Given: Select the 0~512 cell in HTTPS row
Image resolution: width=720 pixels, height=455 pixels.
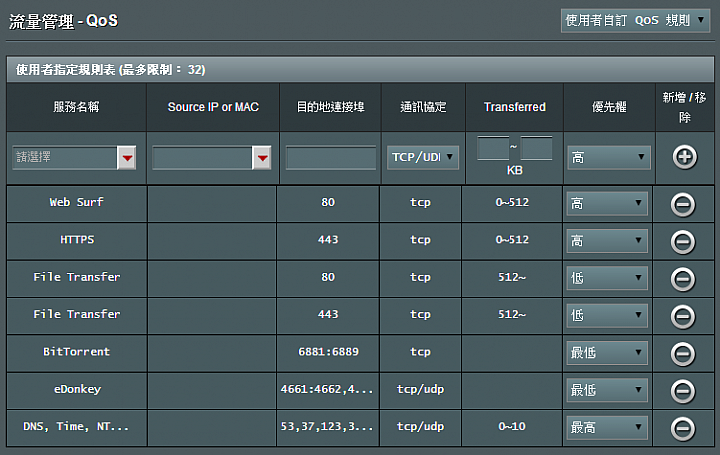Looking at the screenshot, I should click(x=512, y=242).
